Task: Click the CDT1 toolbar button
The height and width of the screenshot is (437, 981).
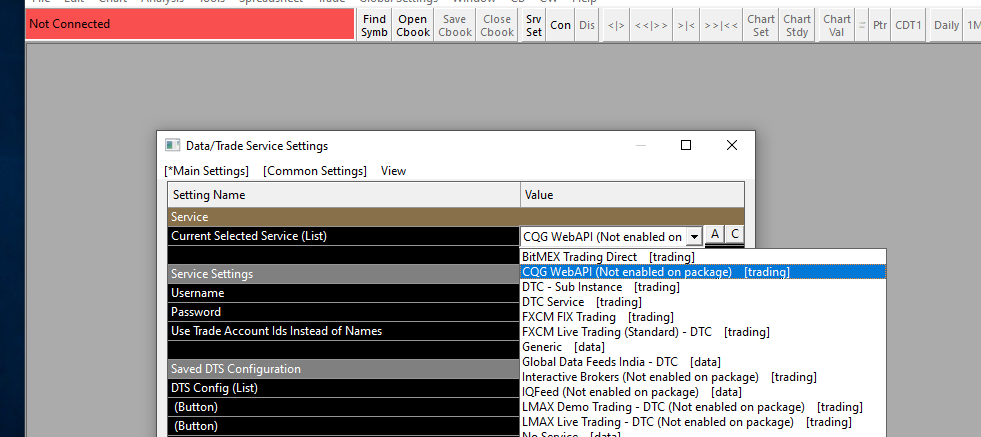Action: pyautogui.click(x=908, y=26)
